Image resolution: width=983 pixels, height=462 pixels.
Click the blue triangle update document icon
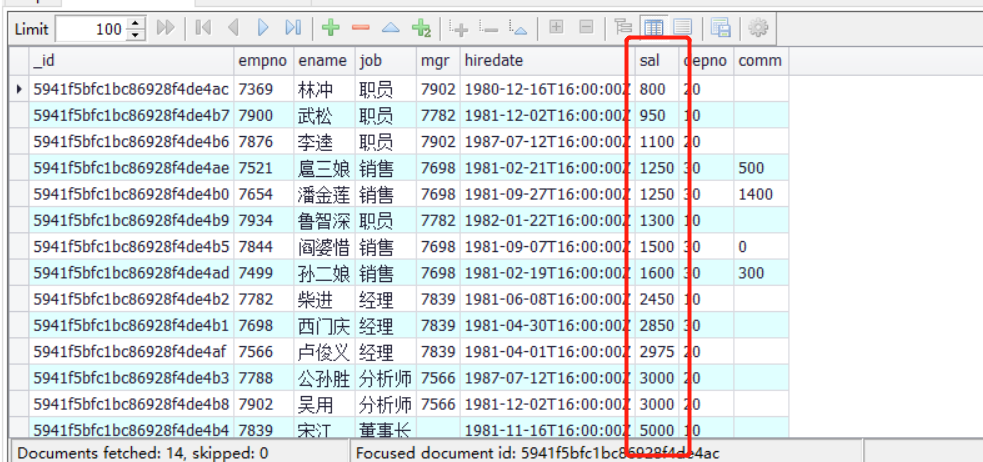coord(391,28)
